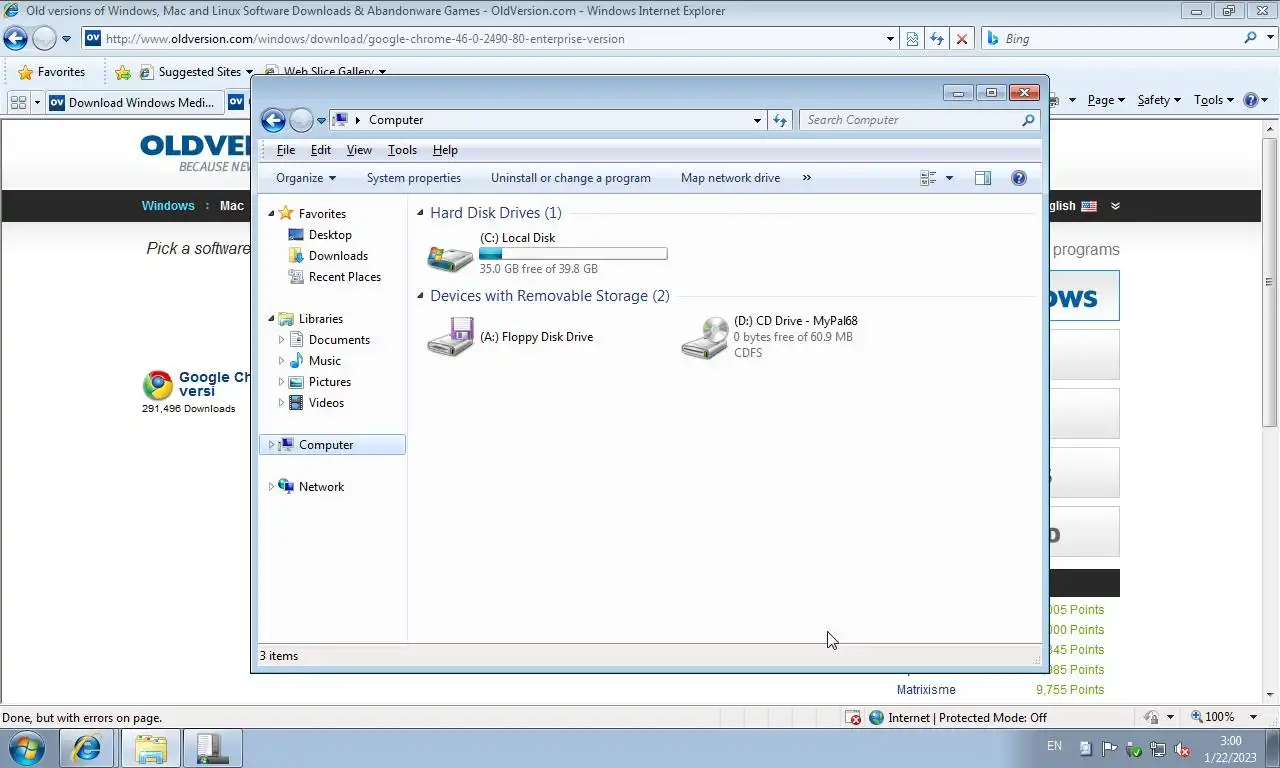This screenshot has height=768, width=1280.
Task: Open the Organize dropdown
Action: tap(306, 178)
